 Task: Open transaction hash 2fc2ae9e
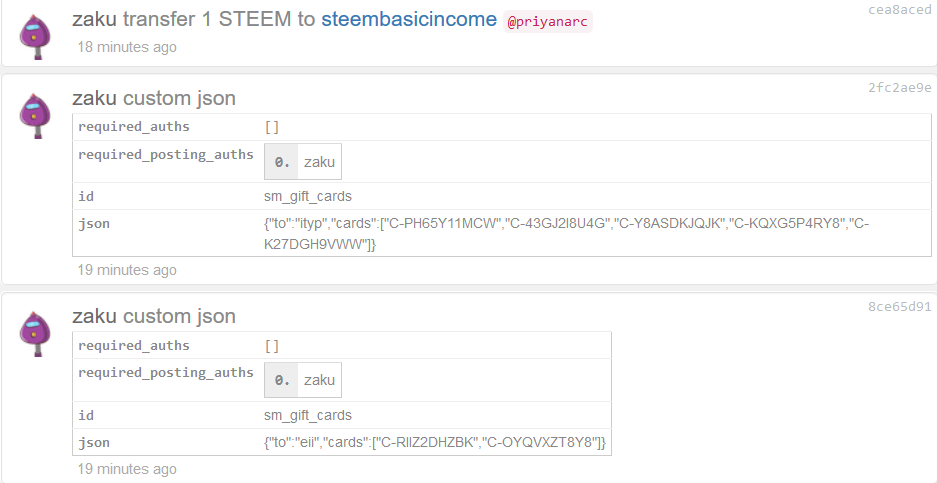click(899, 88)
